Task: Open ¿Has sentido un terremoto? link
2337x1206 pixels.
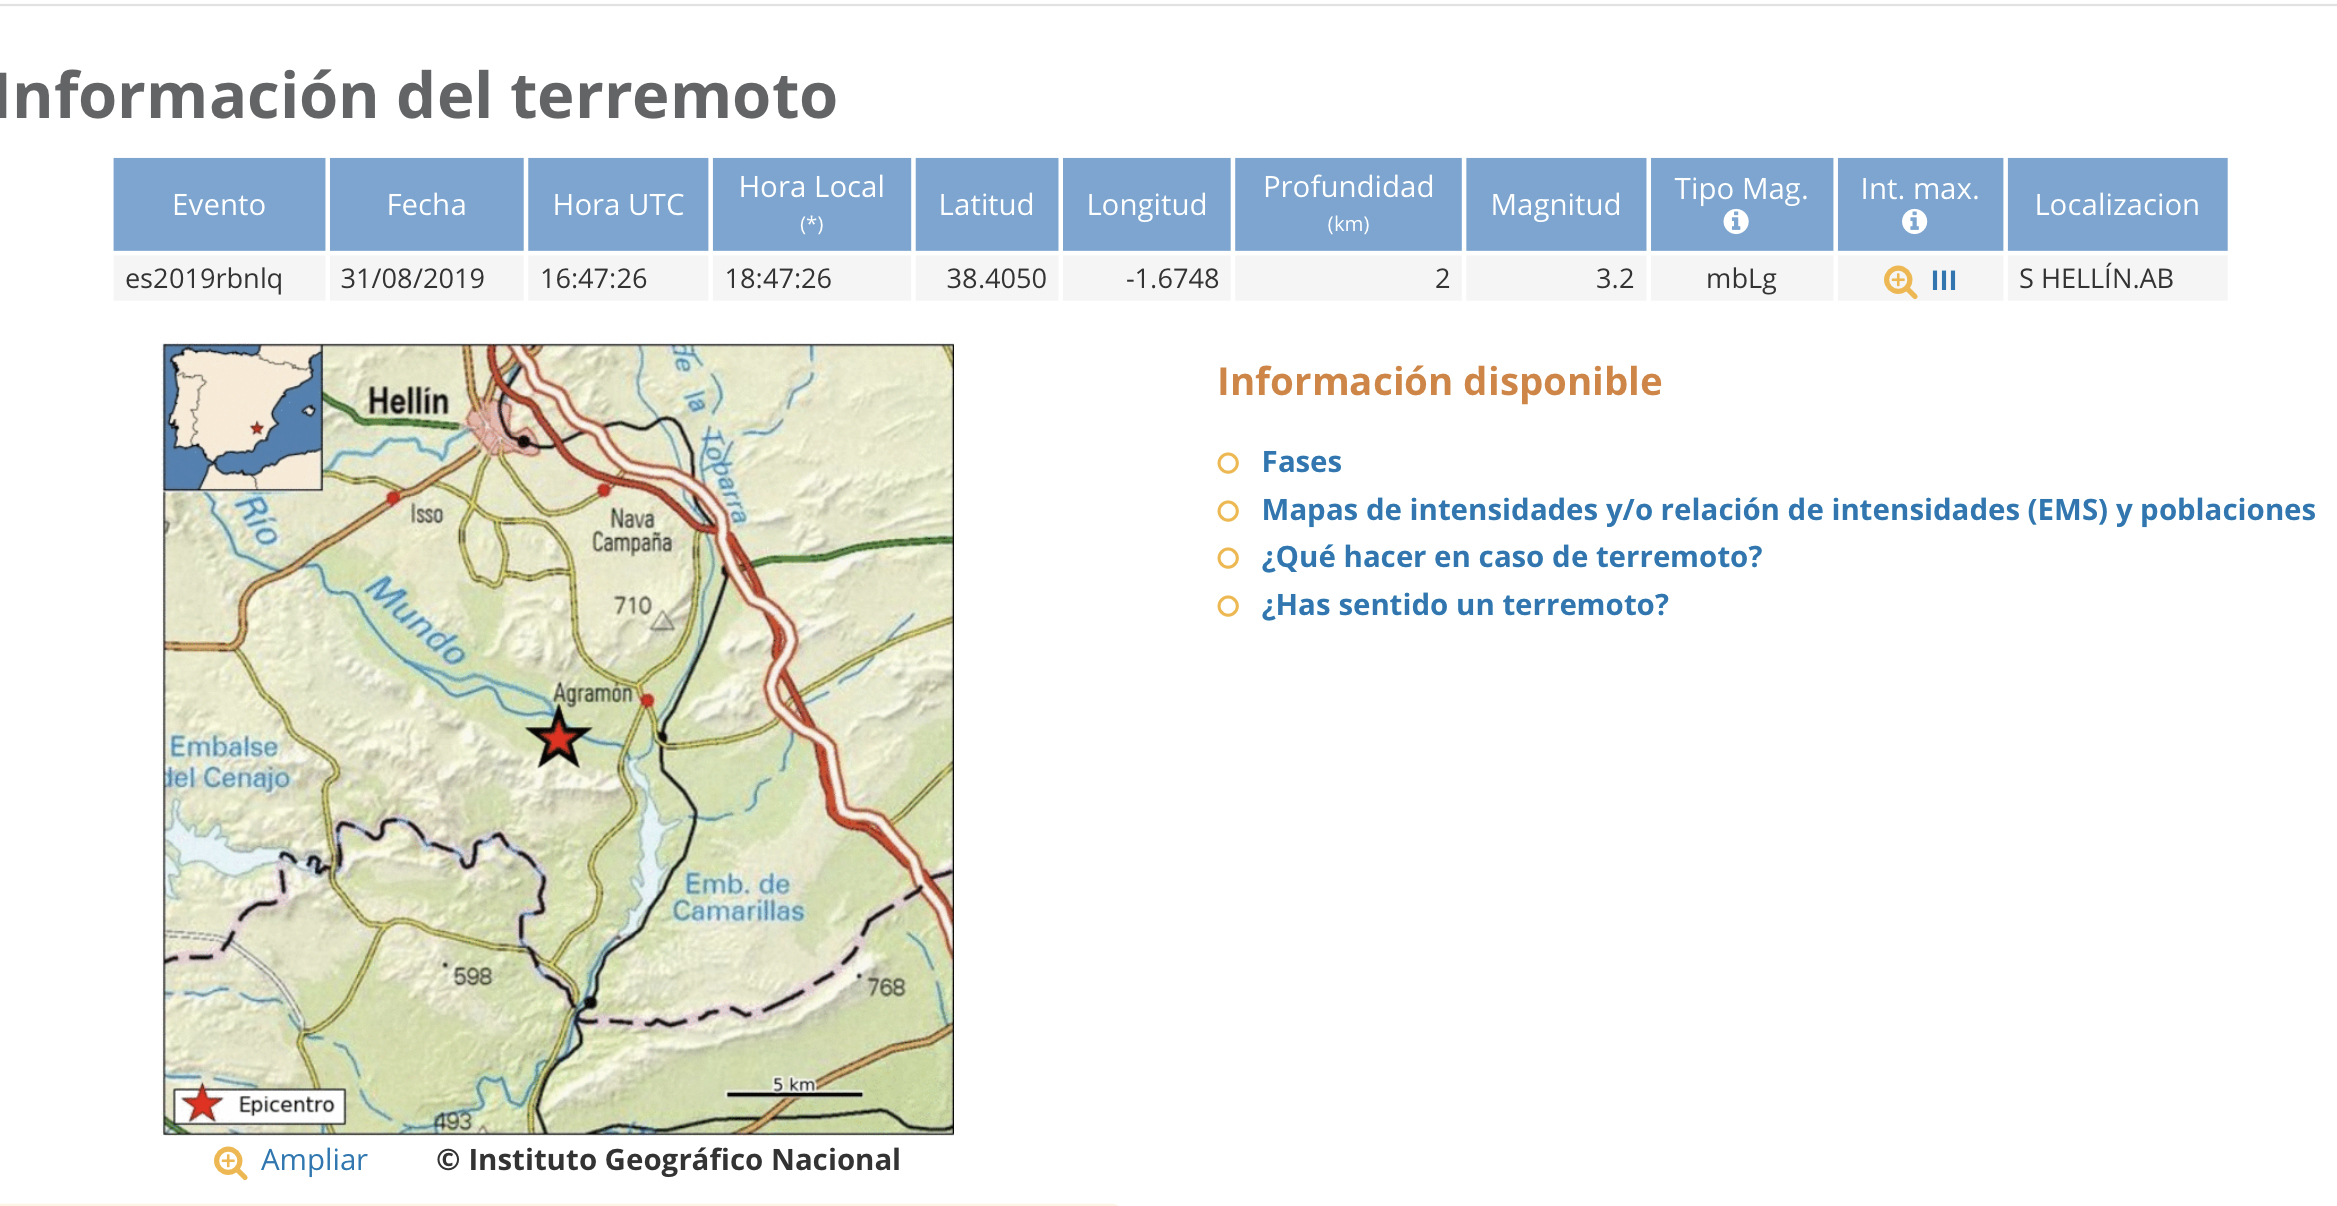Action: point(1465,605)
